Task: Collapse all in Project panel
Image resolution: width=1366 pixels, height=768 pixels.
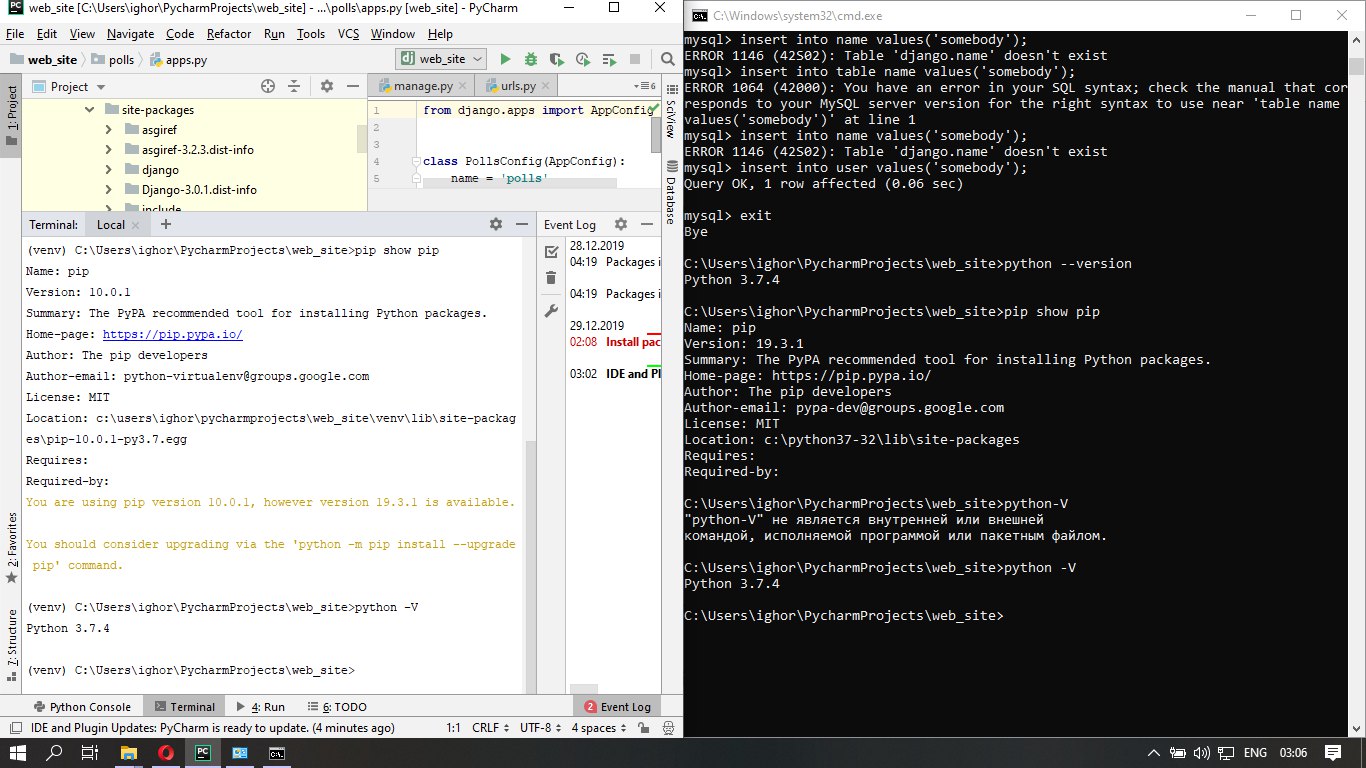Action: click(x=296, y=87)
